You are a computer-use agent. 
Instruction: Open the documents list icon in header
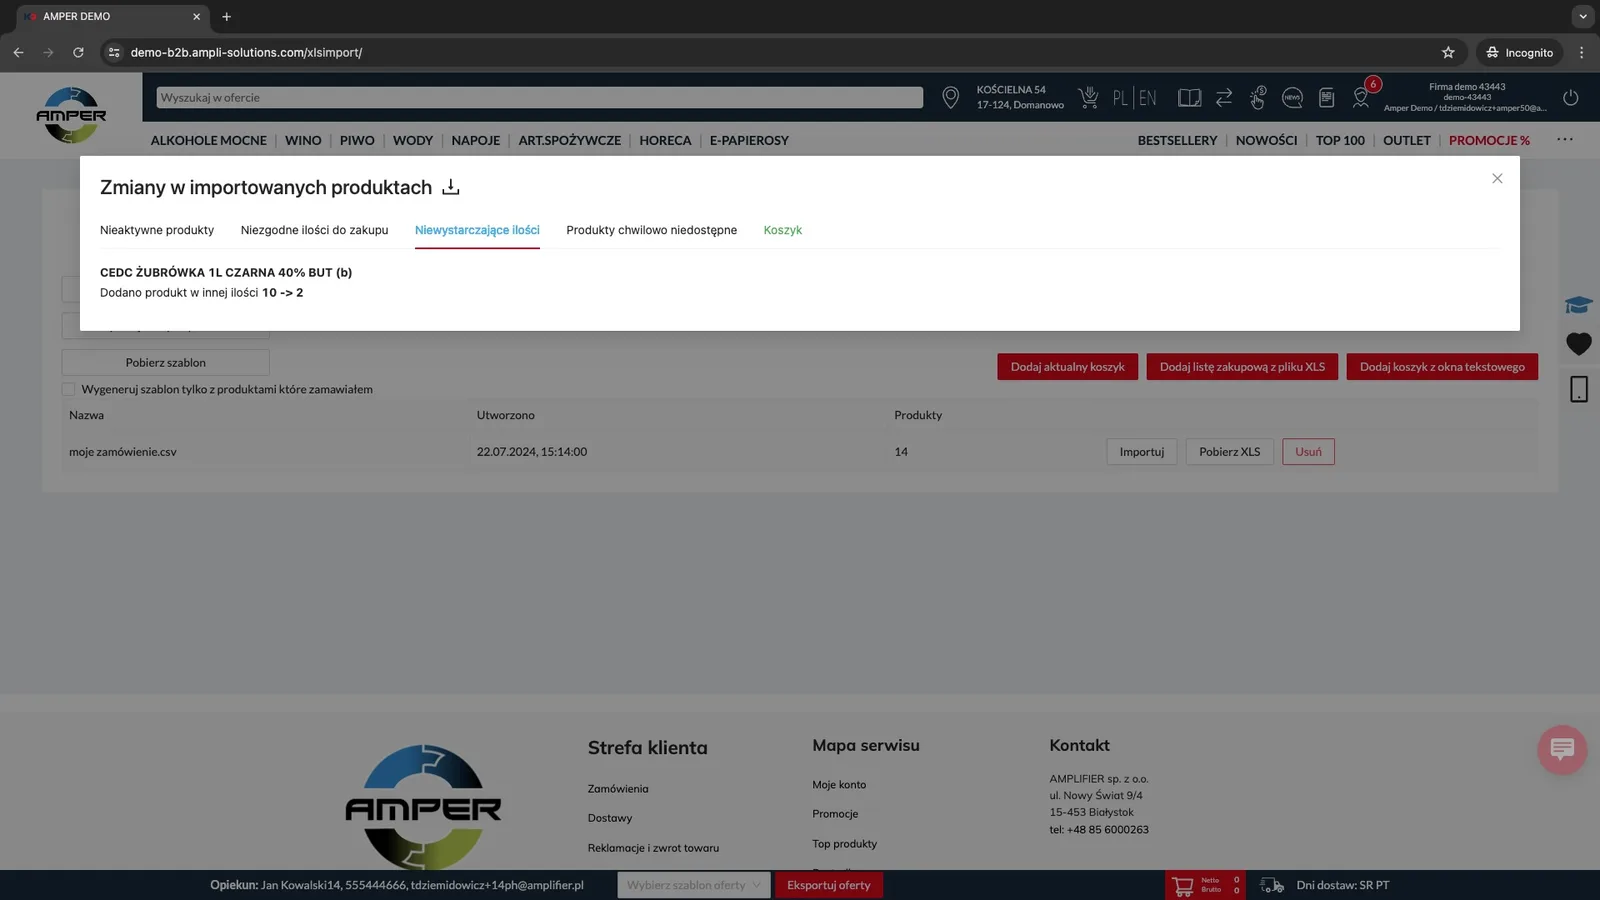[x=1327, y=97]
